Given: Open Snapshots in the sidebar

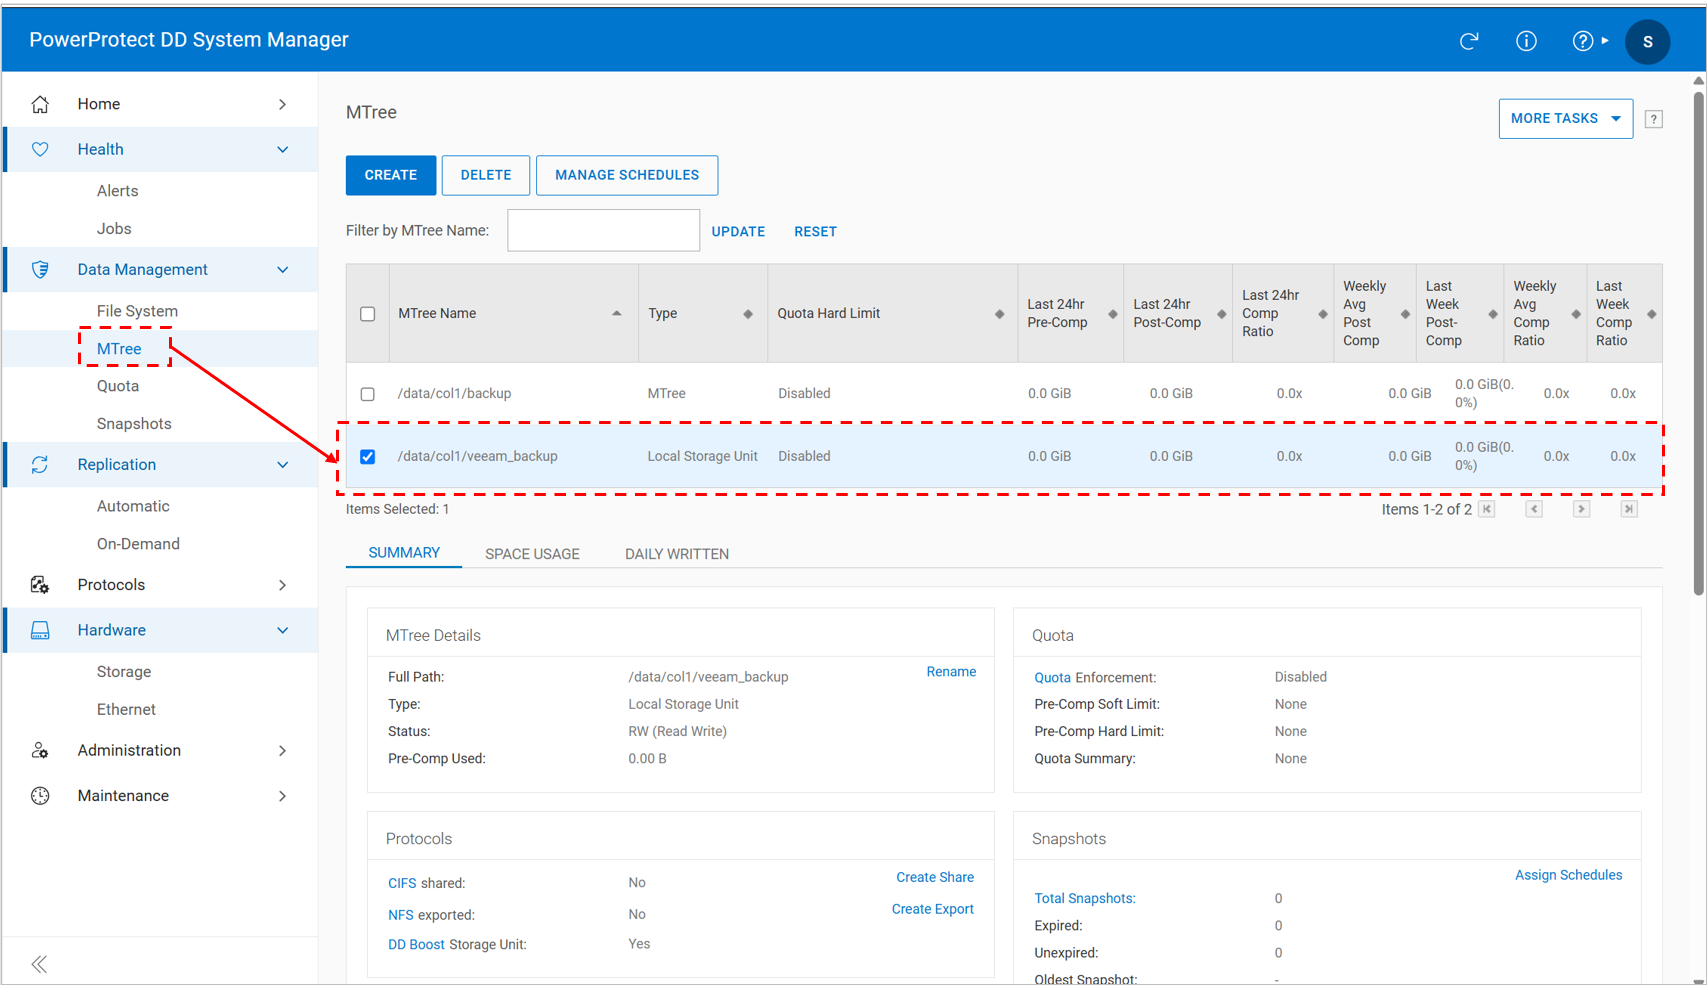Looking at the screenshot, I should 134,423.
